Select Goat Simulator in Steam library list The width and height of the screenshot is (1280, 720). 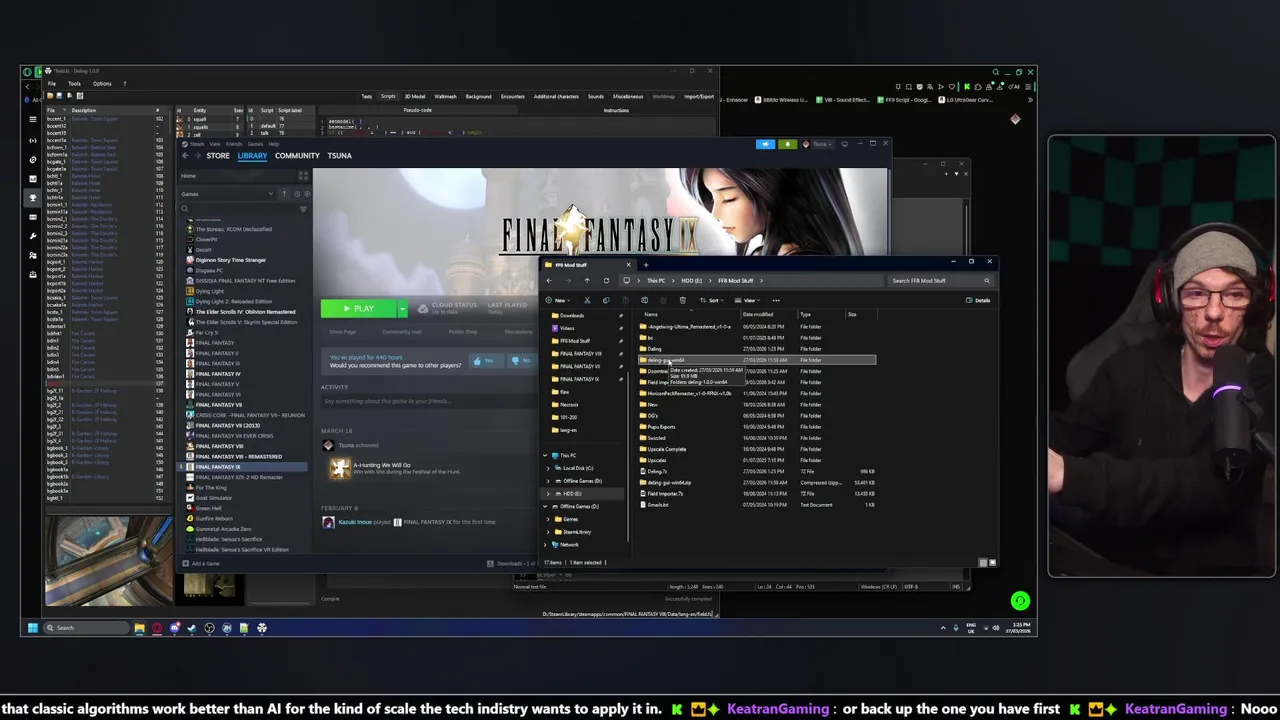tap(213, 498)
